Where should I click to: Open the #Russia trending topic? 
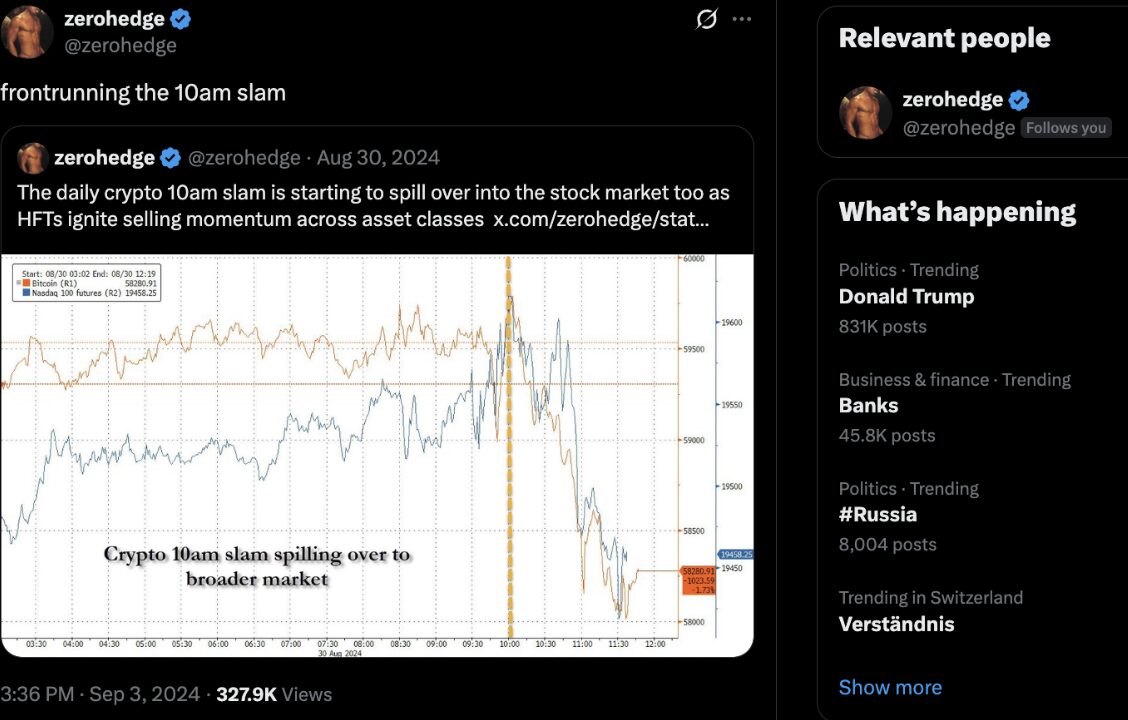click(x=877, y=515)
